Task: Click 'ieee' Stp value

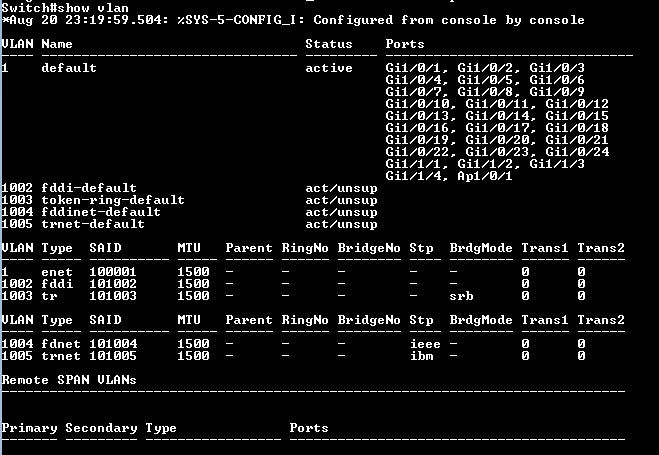Action: tap(425, 344)
